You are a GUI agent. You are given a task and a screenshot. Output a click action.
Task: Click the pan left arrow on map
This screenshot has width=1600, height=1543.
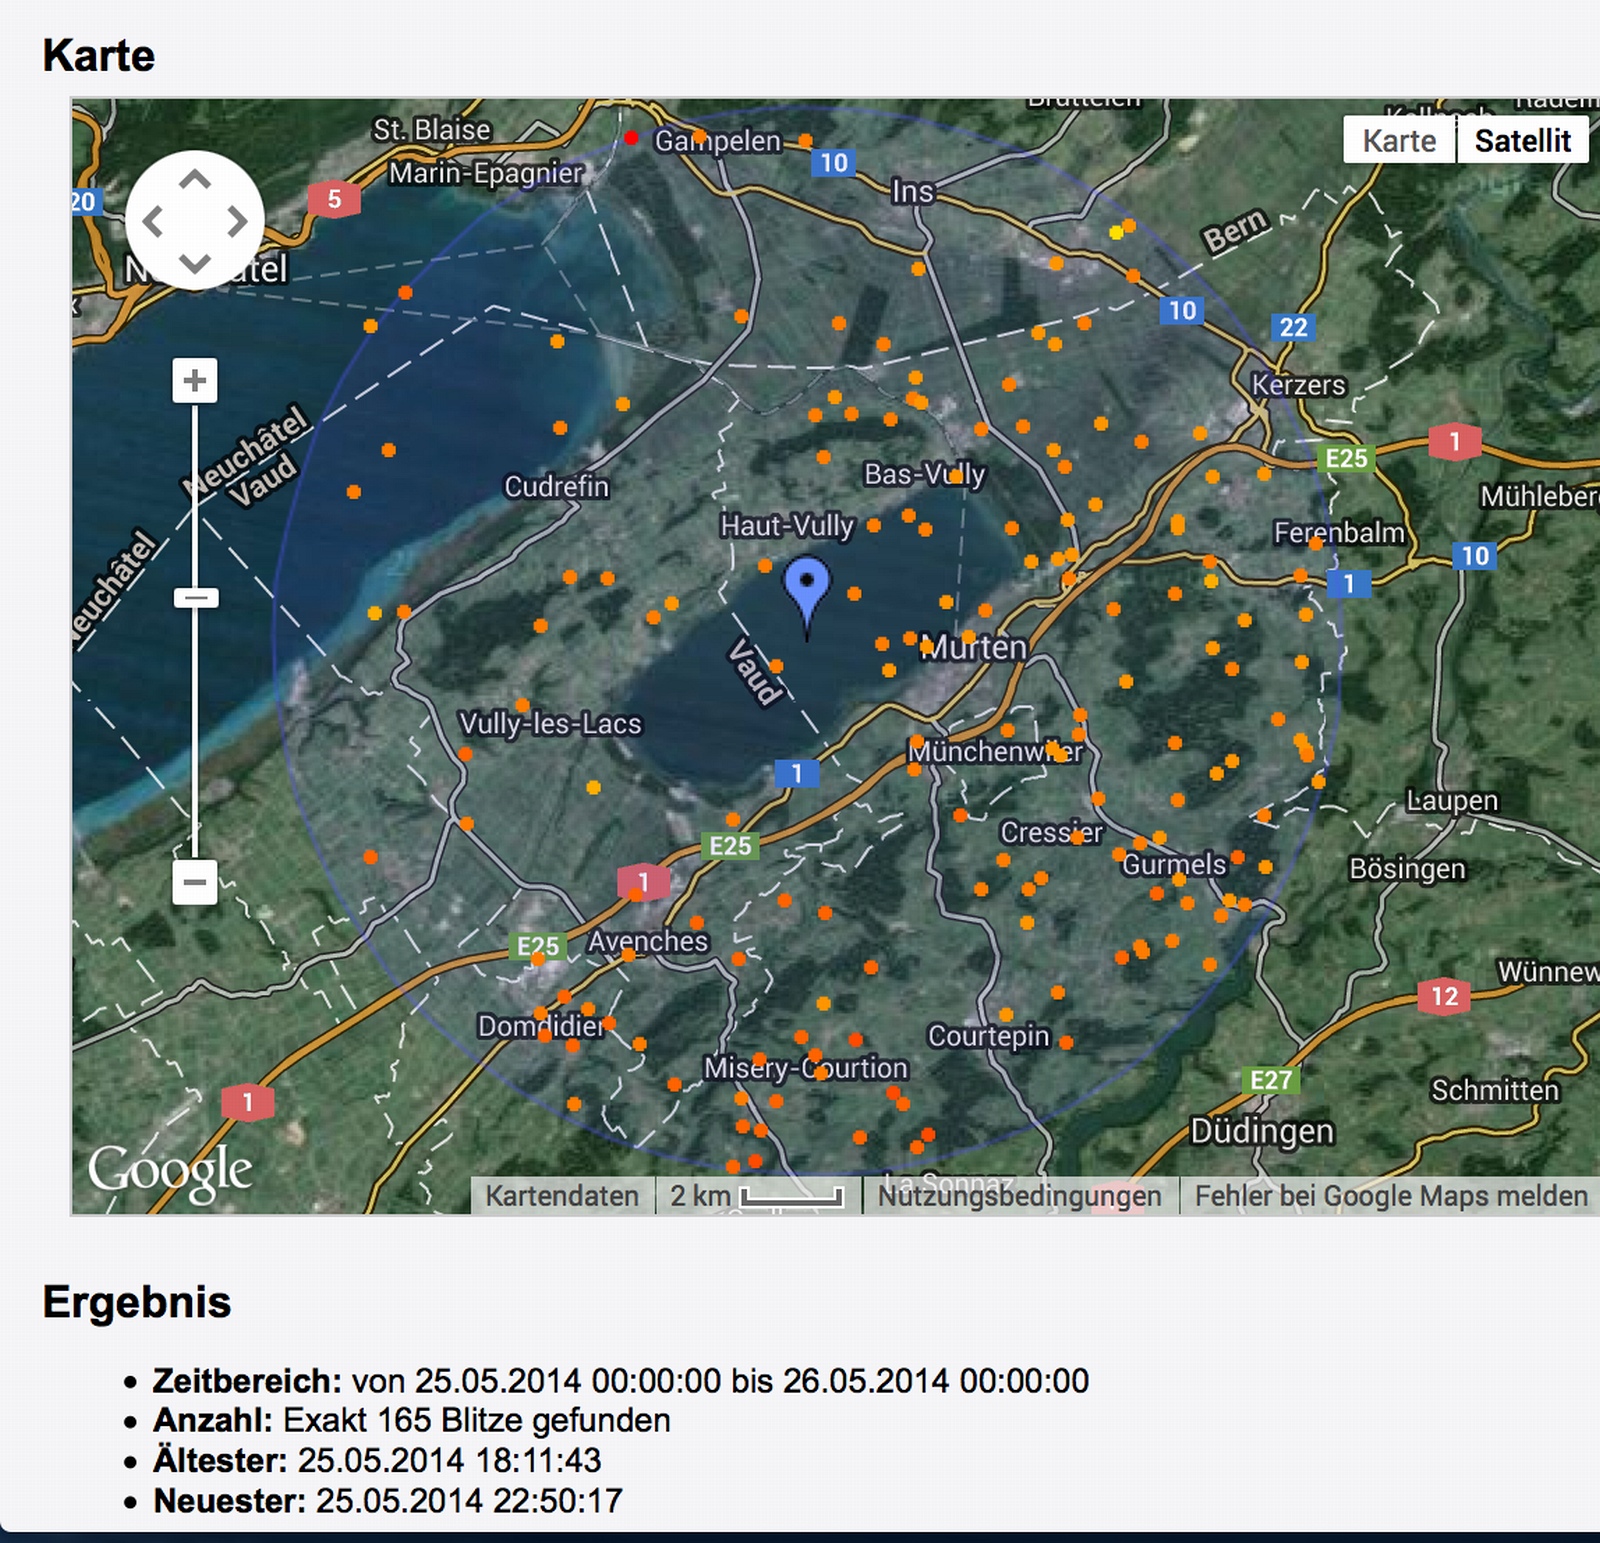(x=152, y=221)
